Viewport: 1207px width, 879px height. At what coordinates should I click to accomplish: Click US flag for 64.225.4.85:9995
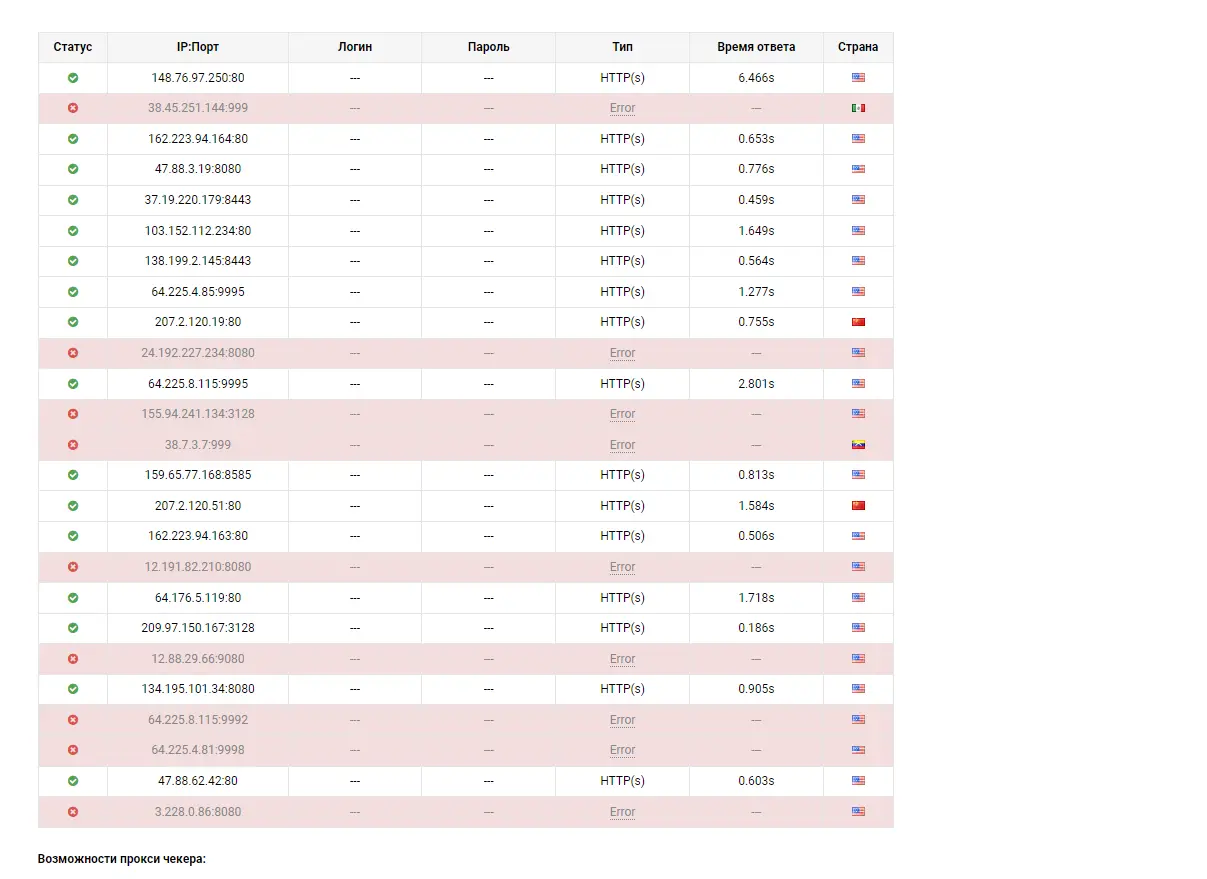(x=858, y=292)
